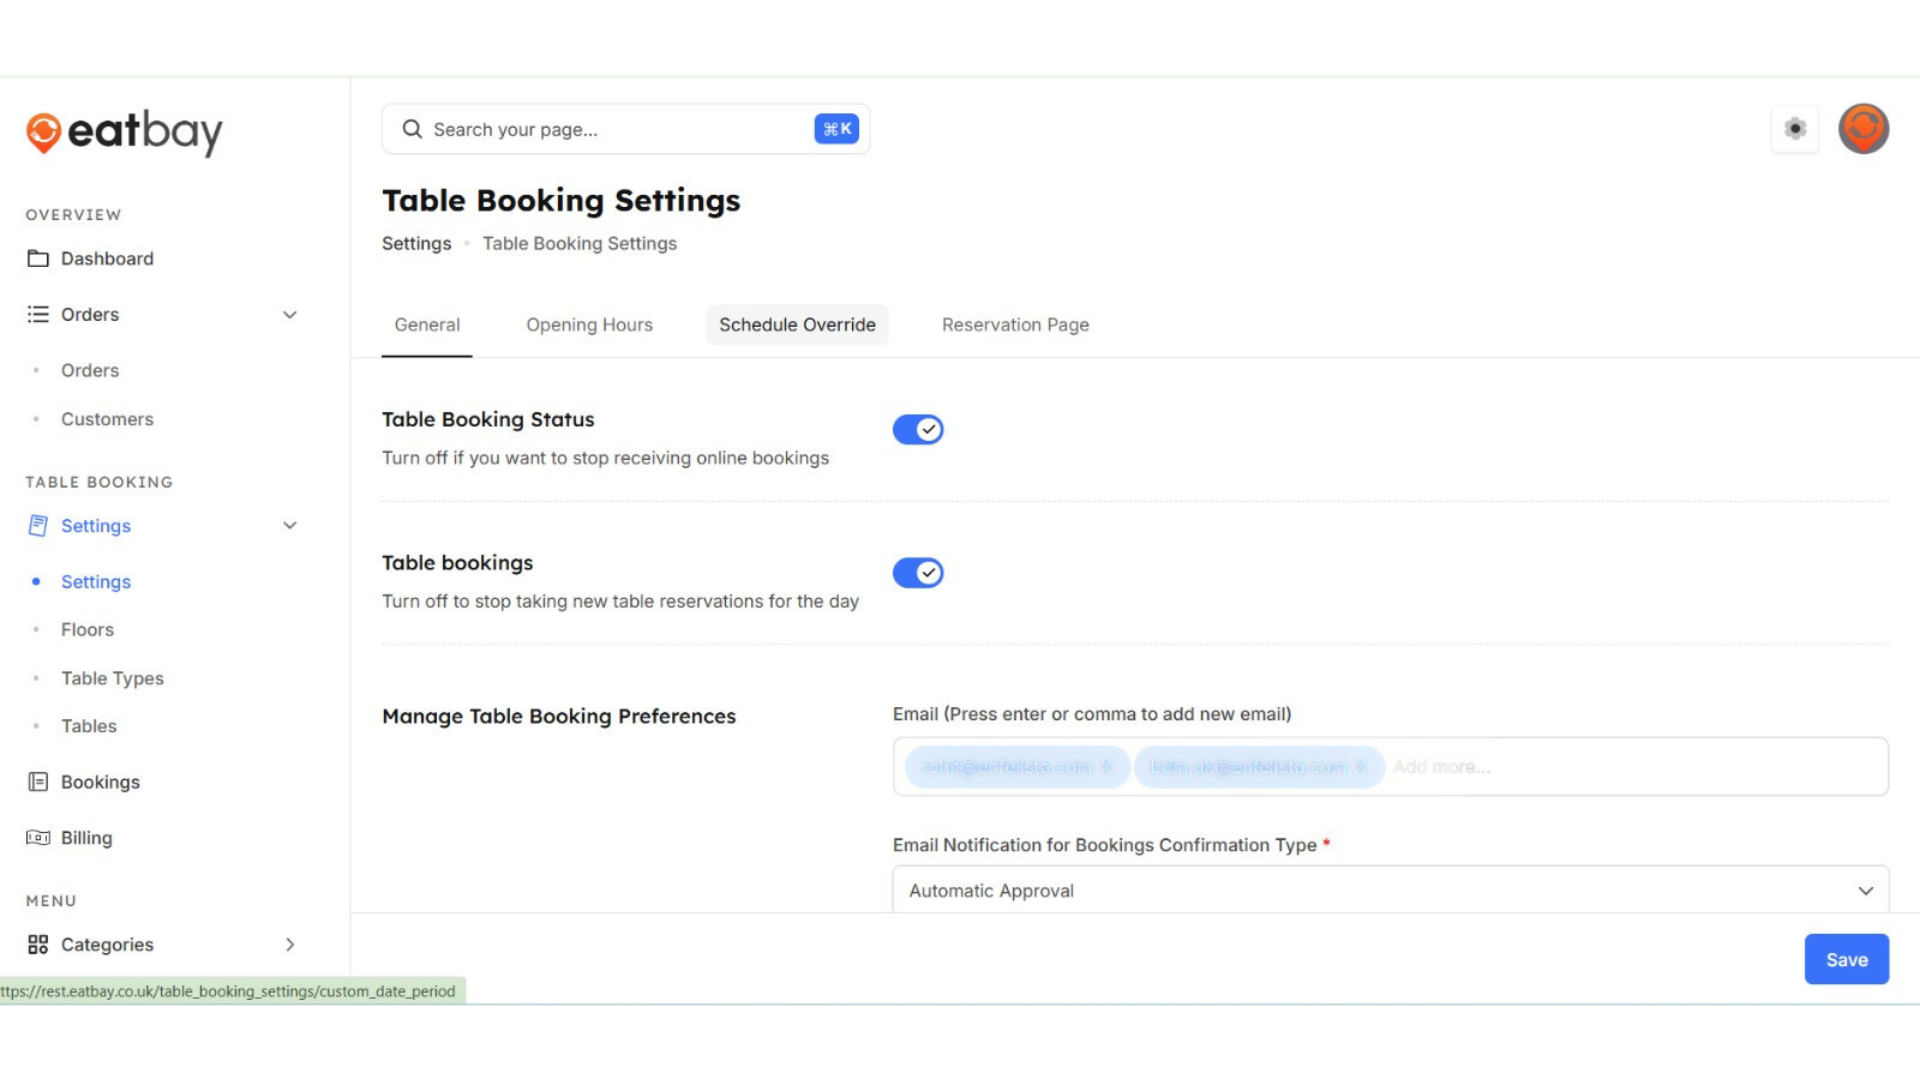Screen dimensions: 1920x1080
Task: Open Dashboard folder icon in sidebar
Action: click(x=38, y=258)
